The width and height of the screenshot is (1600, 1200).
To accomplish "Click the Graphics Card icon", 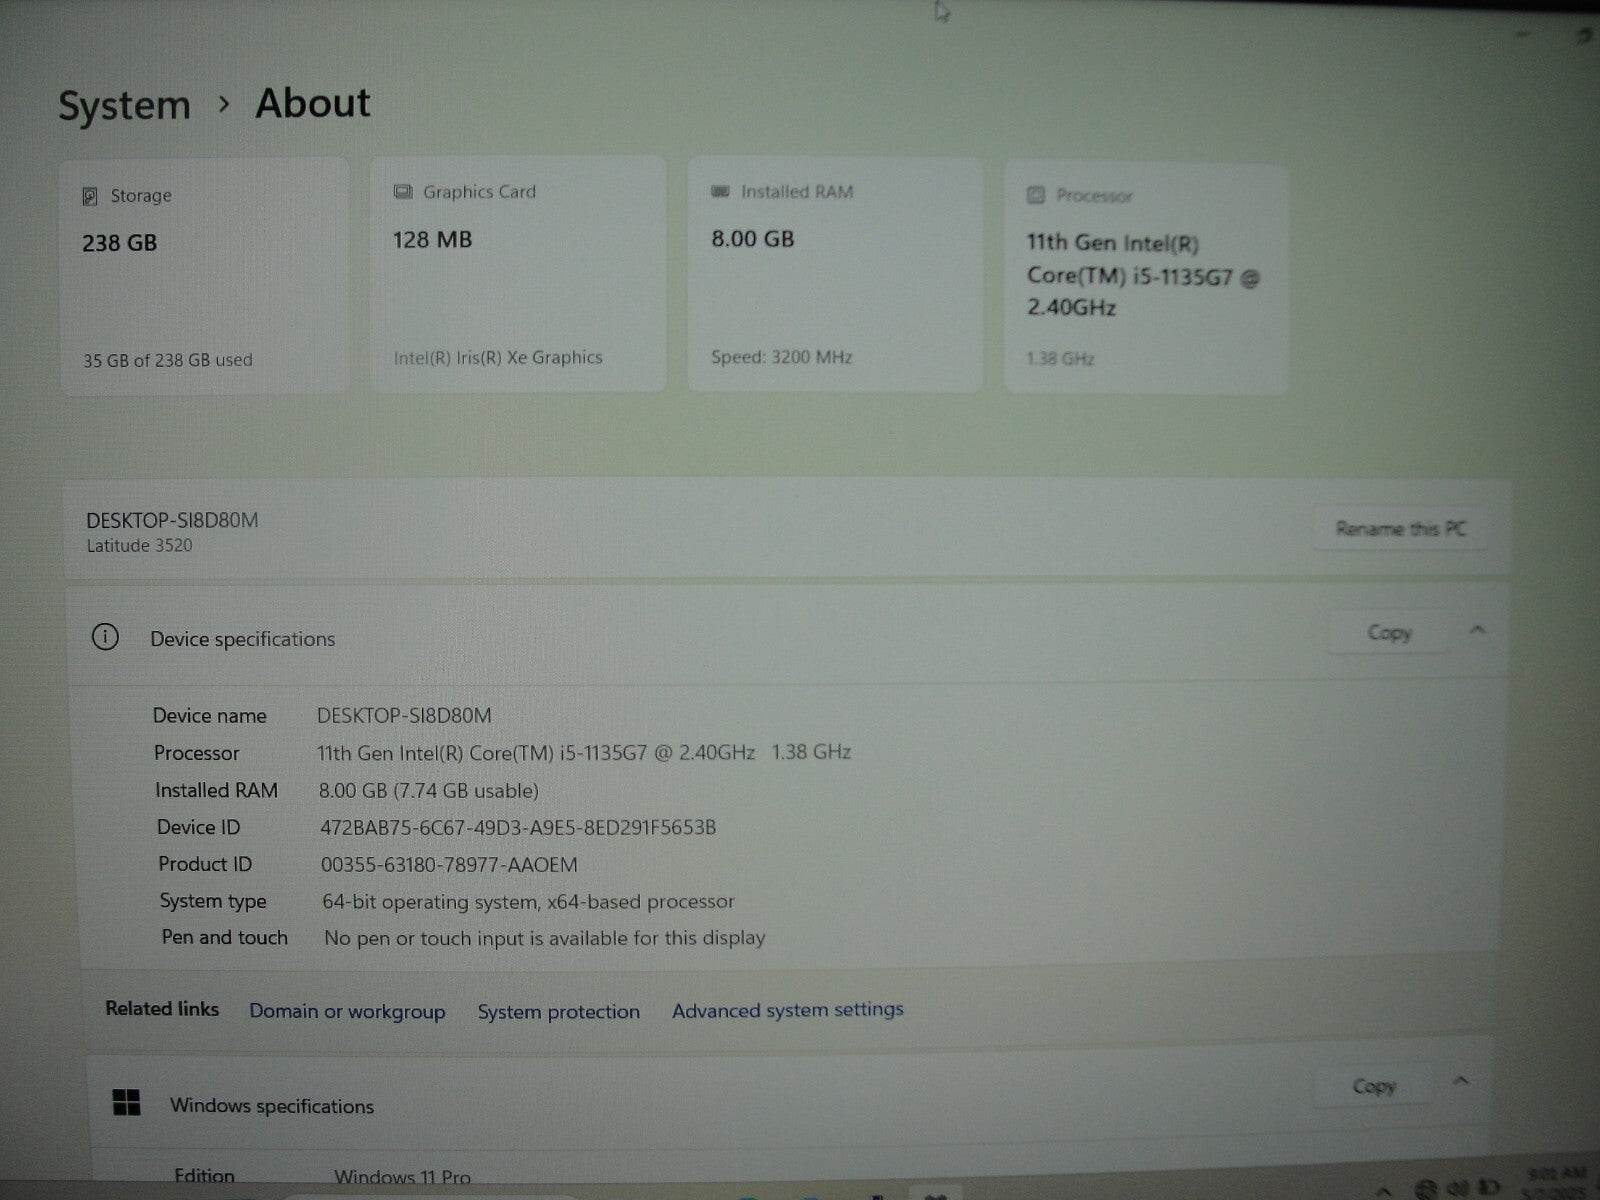I will click(403, 191).
